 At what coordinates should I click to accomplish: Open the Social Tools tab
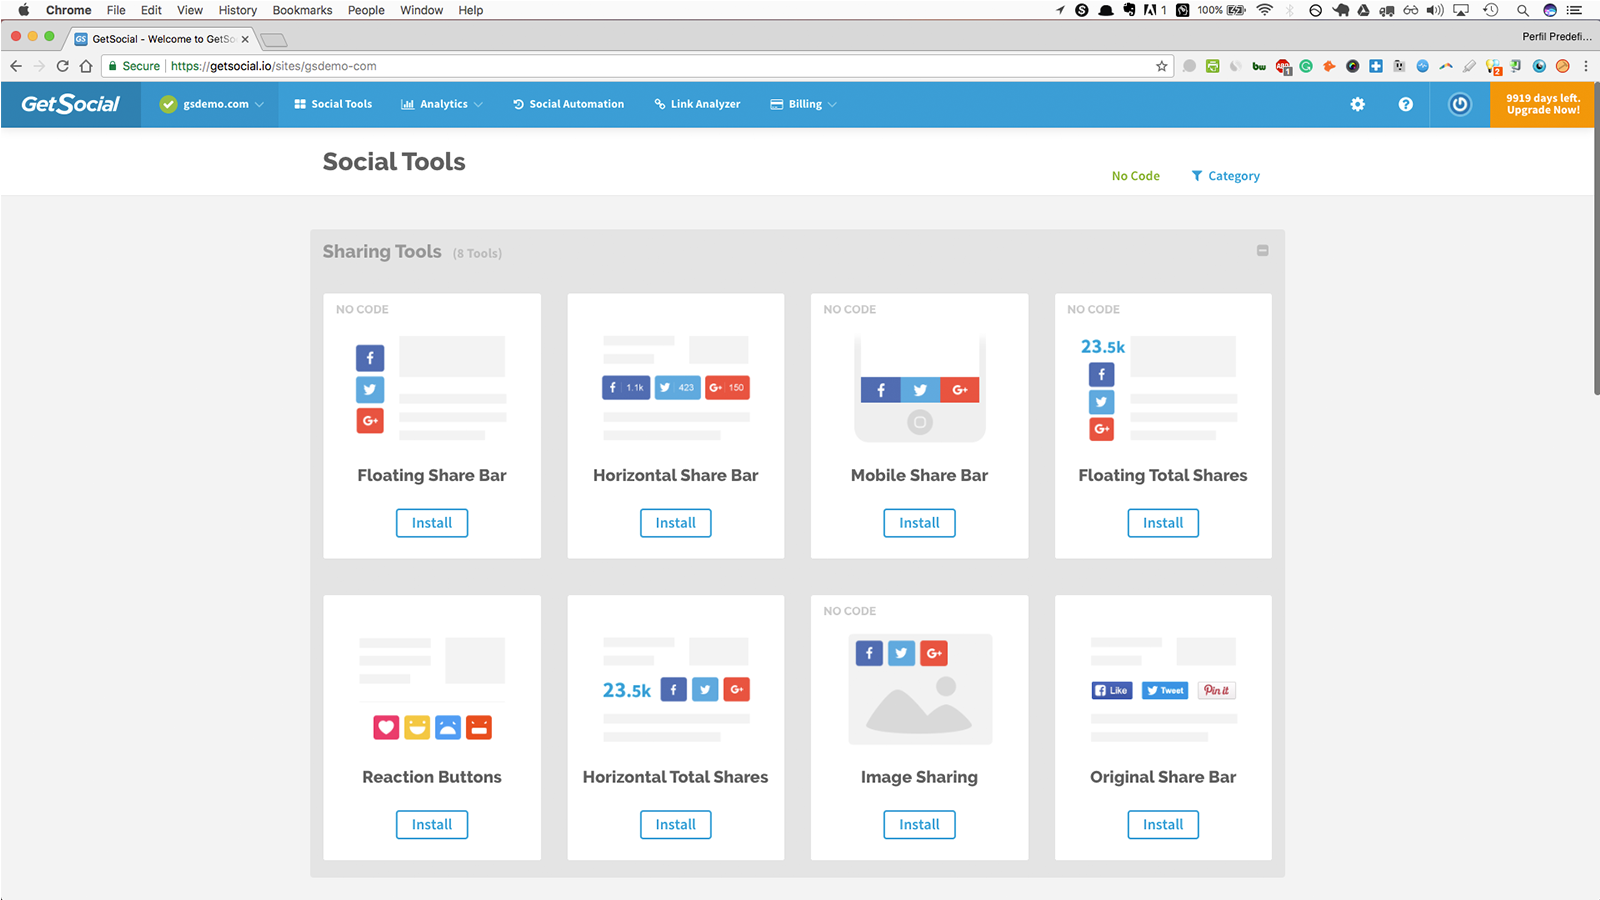tap(333, 104)
